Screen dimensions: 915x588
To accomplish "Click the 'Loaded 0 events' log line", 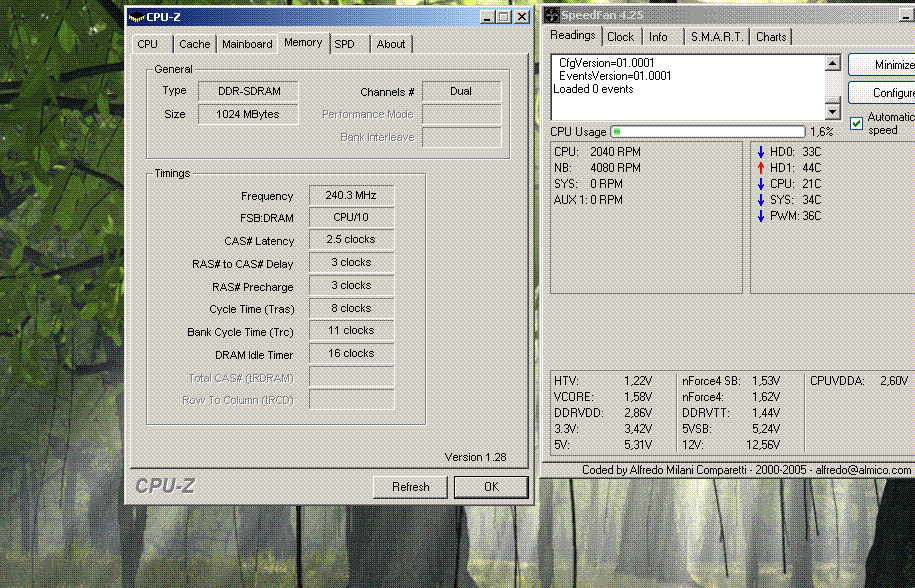I will [x=593, y=89].
